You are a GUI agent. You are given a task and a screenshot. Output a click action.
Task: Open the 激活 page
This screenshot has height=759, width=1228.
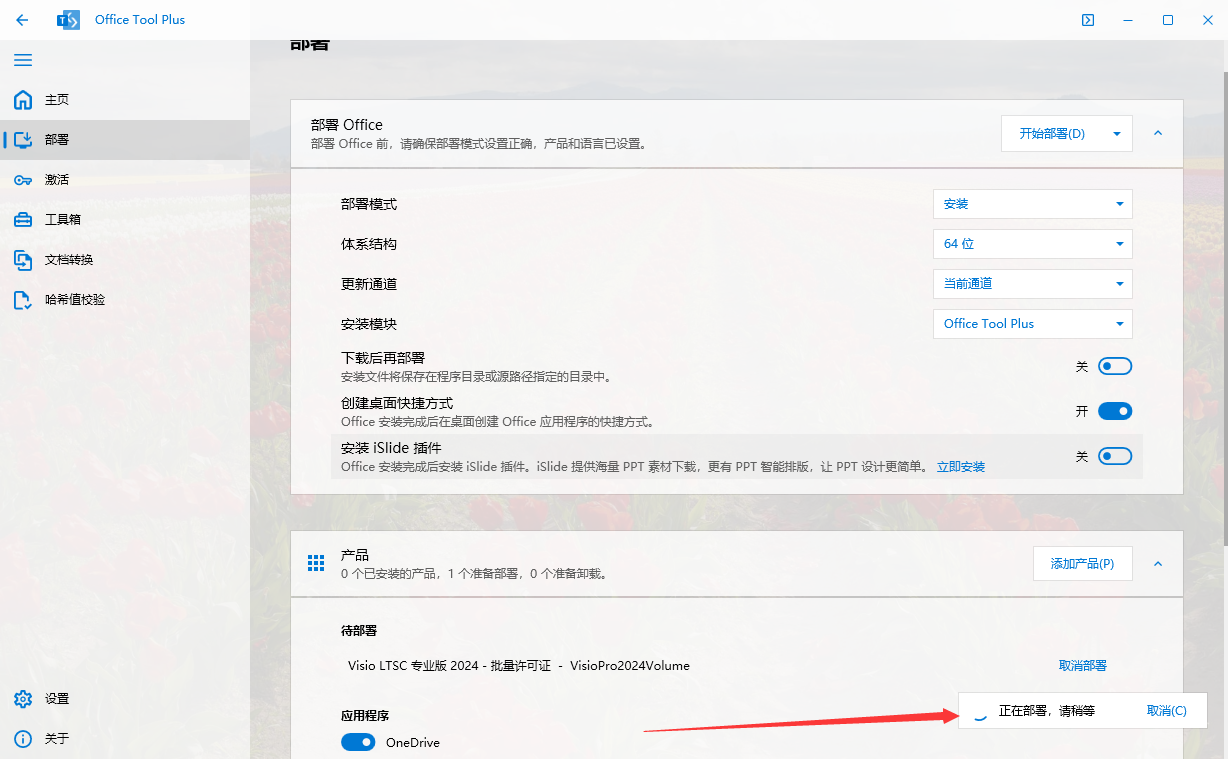(125, 180)
